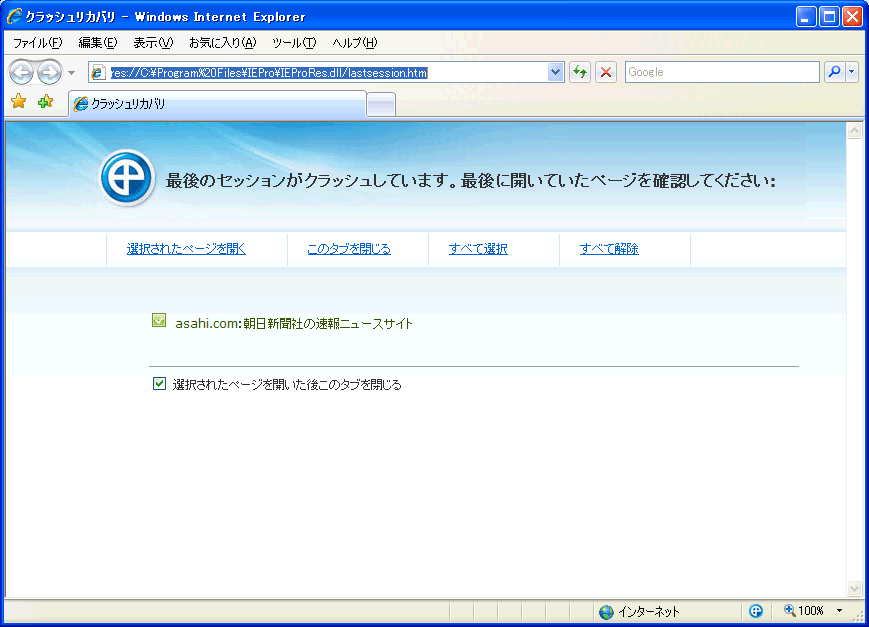Viewport: 869px width, 627px height.
Task: Uncheck 選択されたページを開いた後このタブを閉じる checkbox
Action: [x=159, y=384]
